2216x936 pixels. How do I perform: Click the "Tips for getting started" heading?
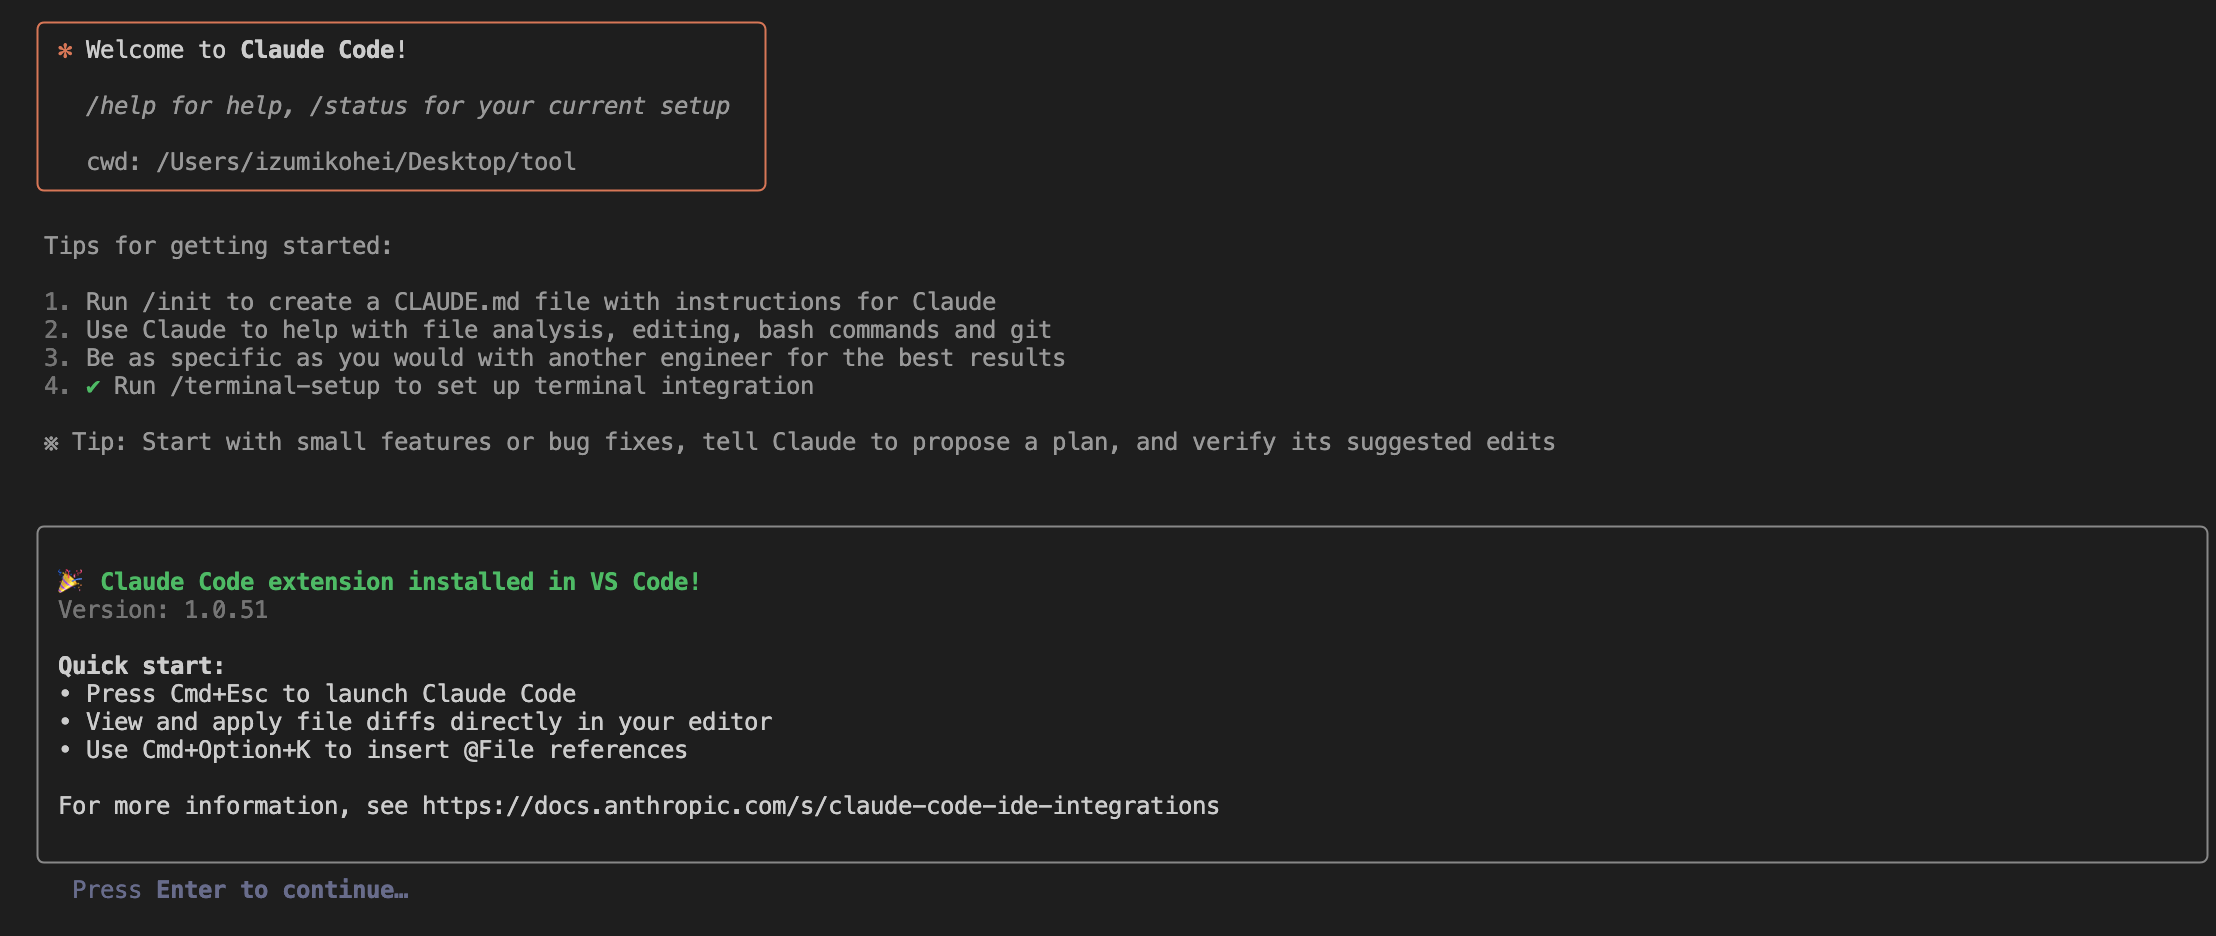click(218, 246)
